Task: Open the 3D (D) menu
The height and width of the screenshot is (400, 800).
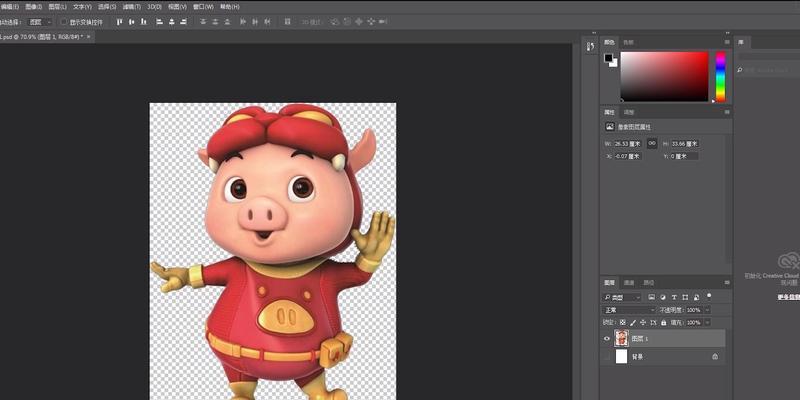Action: (x=154, y=7)
